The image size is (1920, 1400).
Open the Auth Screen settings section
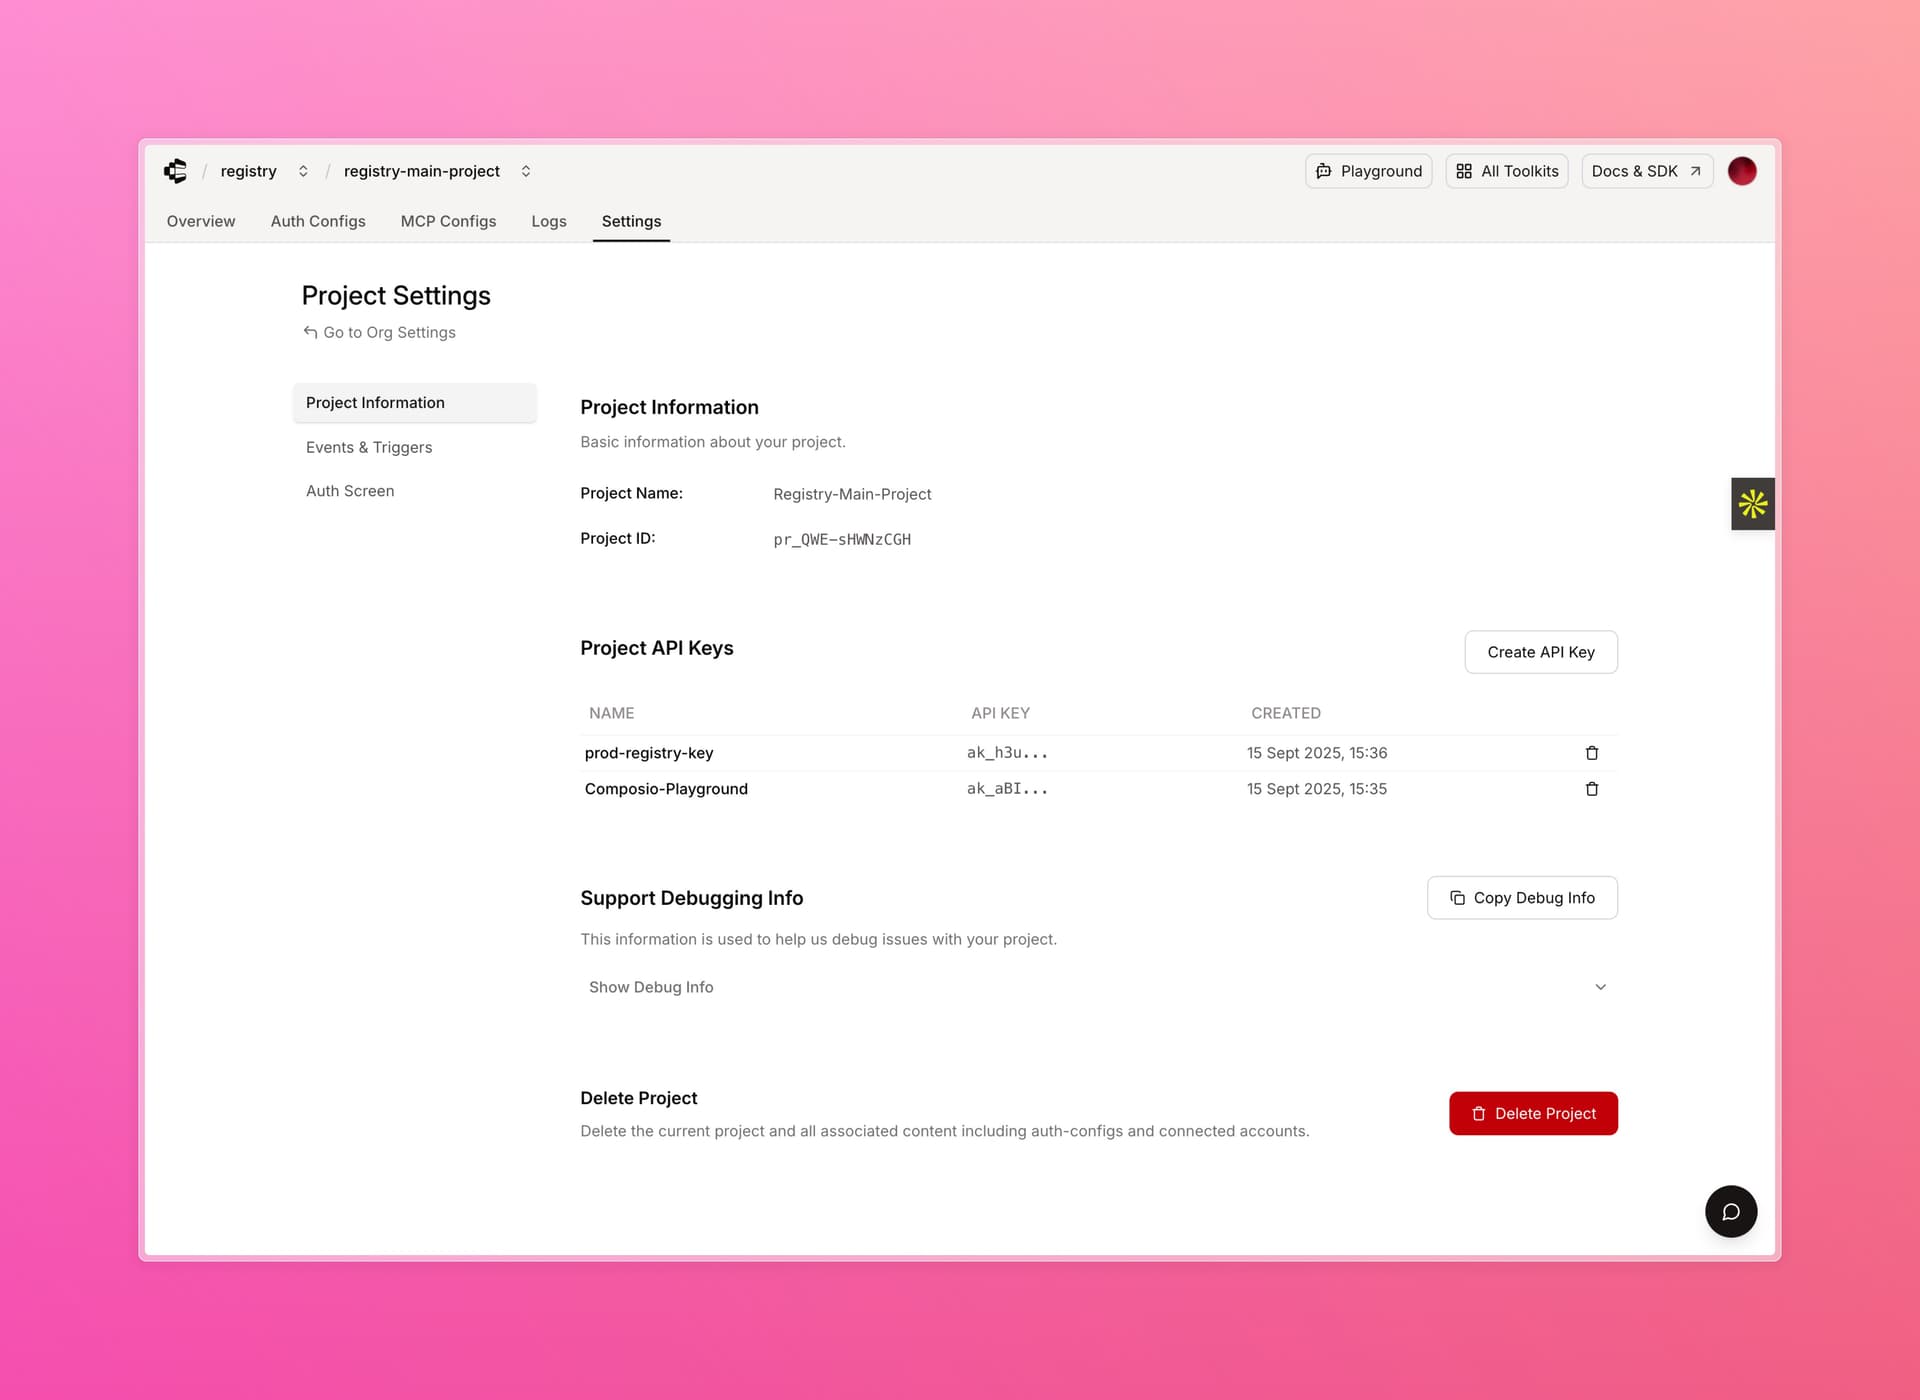tap(350, 490)
